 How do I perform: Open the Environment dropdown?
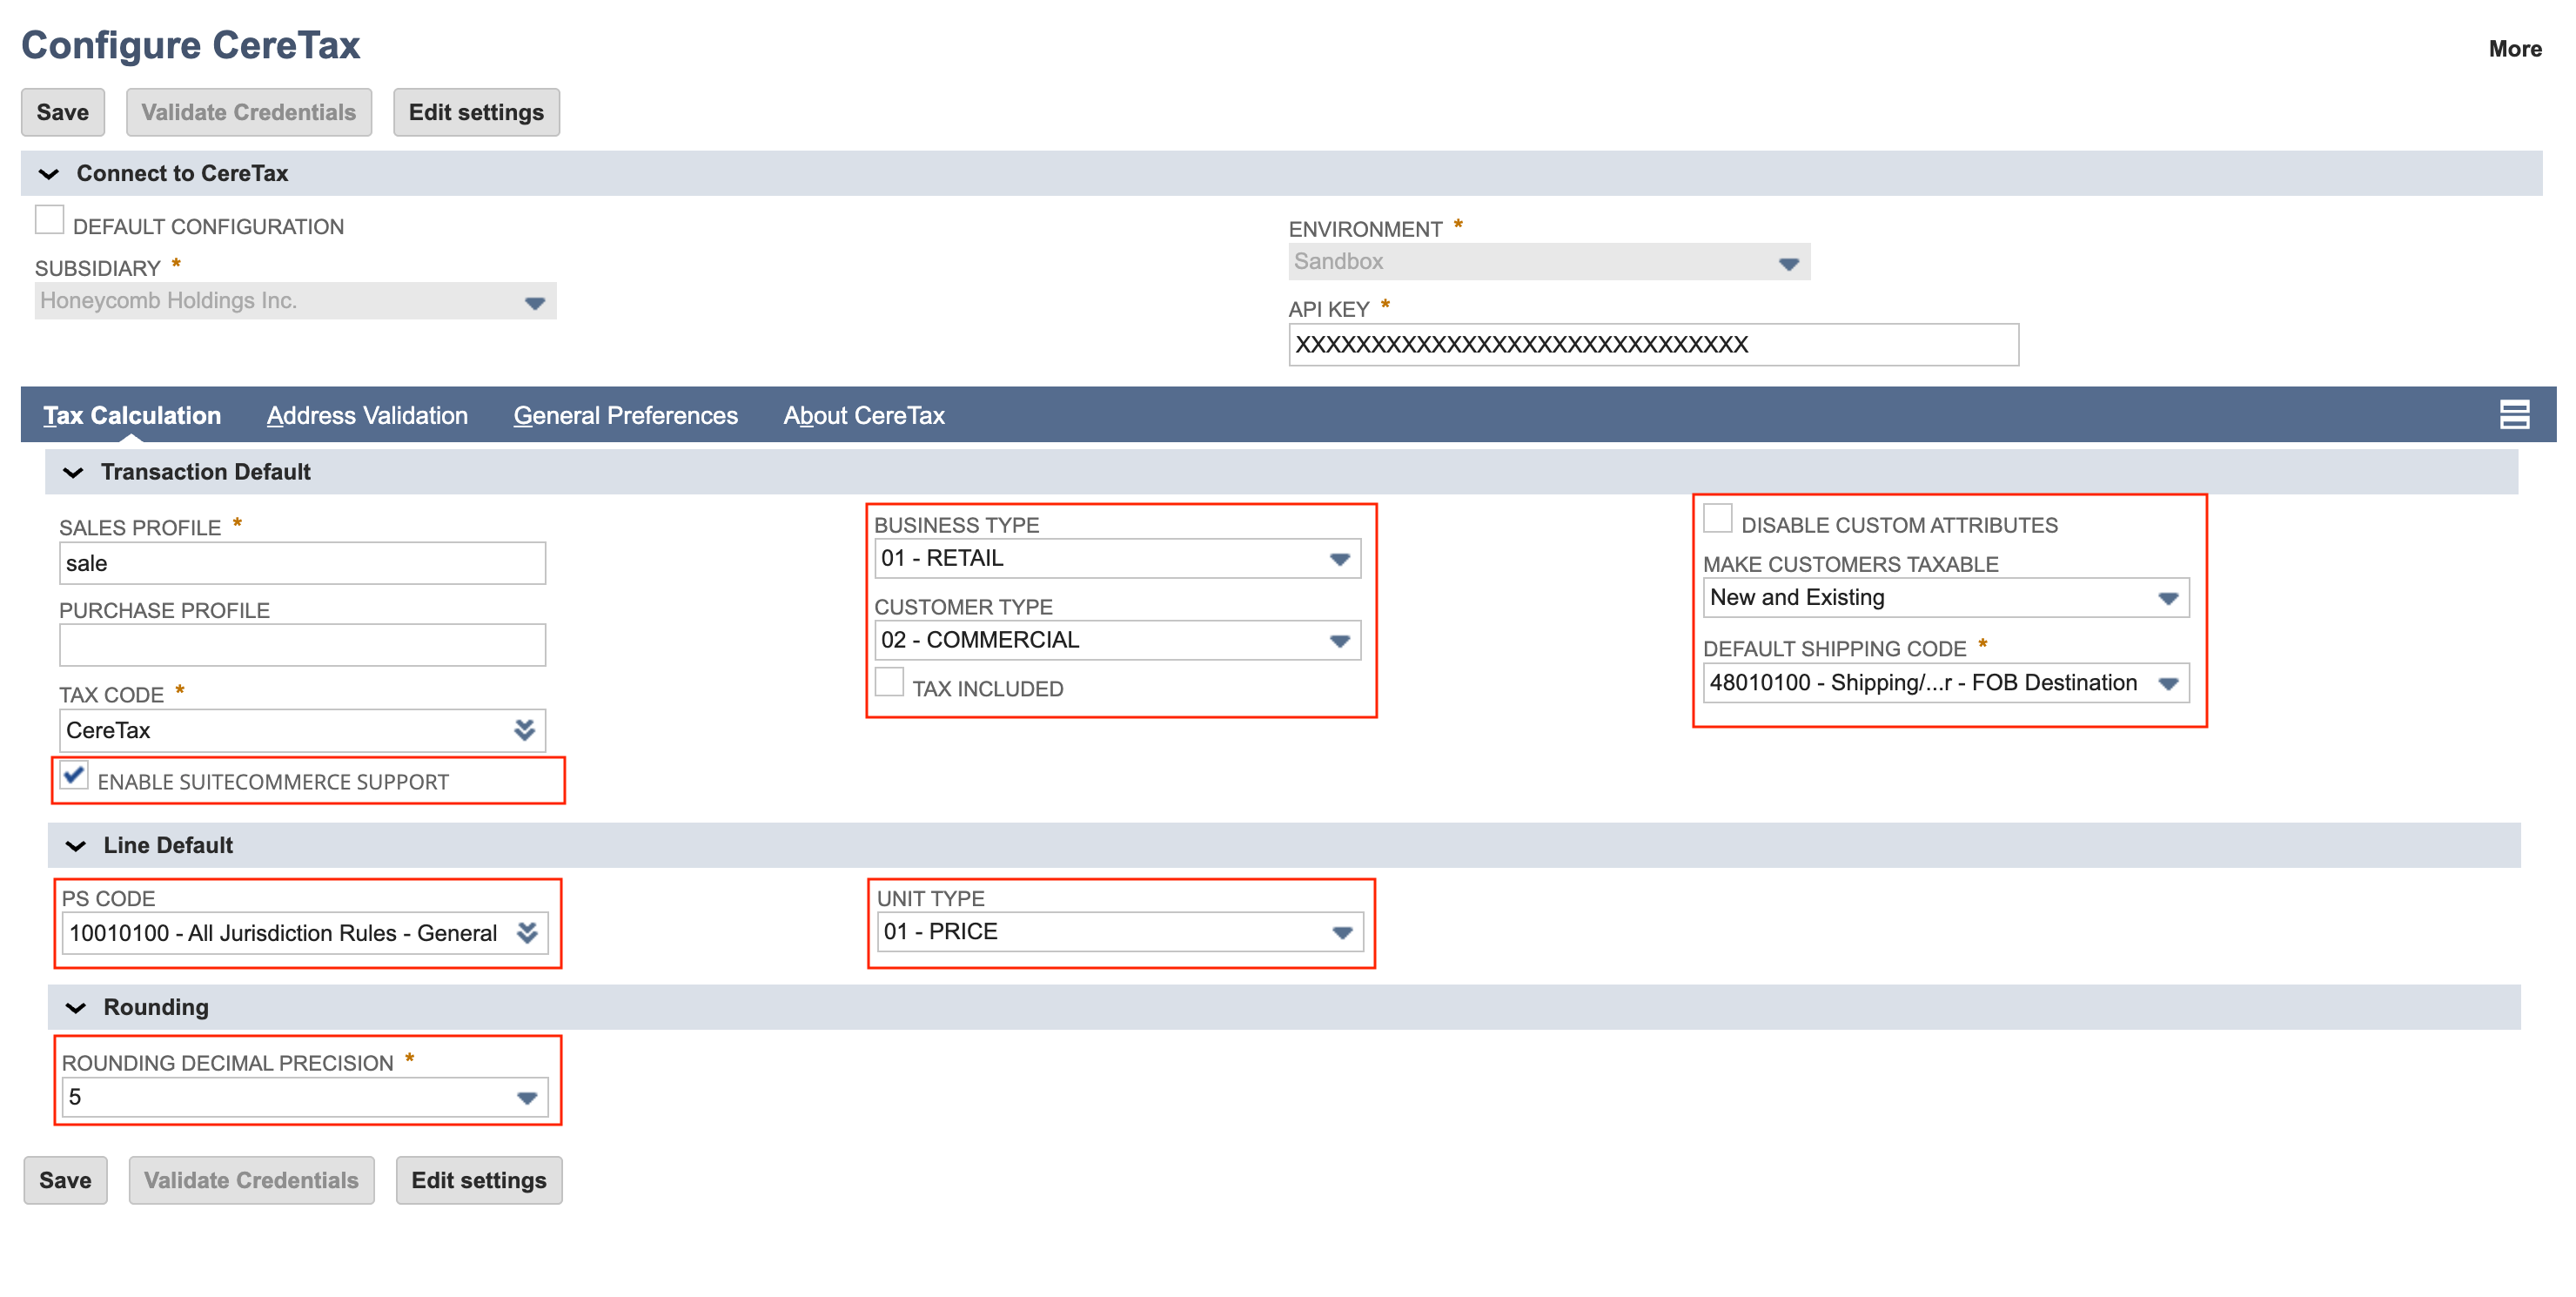[1549, 262]
